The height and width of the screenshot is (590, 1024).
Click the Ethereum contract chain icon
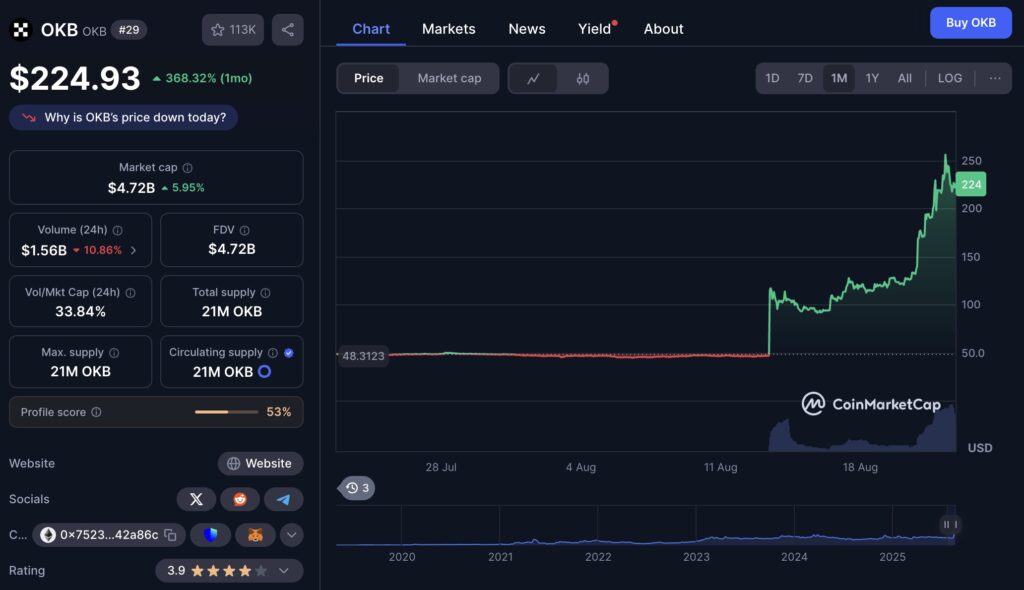coord(48,535)
